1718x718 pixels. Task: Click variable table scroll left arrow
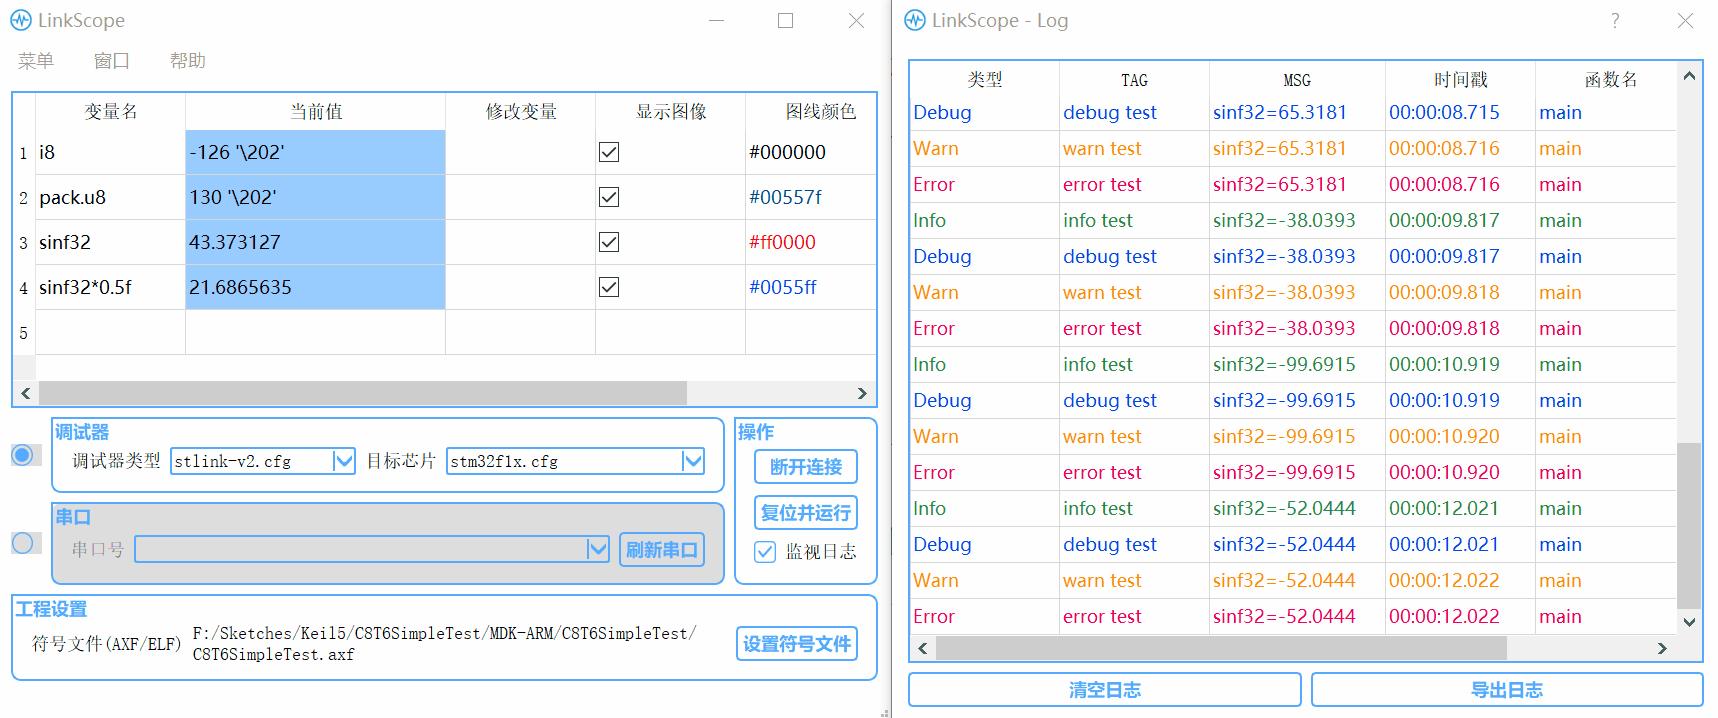tap(26, 393)
